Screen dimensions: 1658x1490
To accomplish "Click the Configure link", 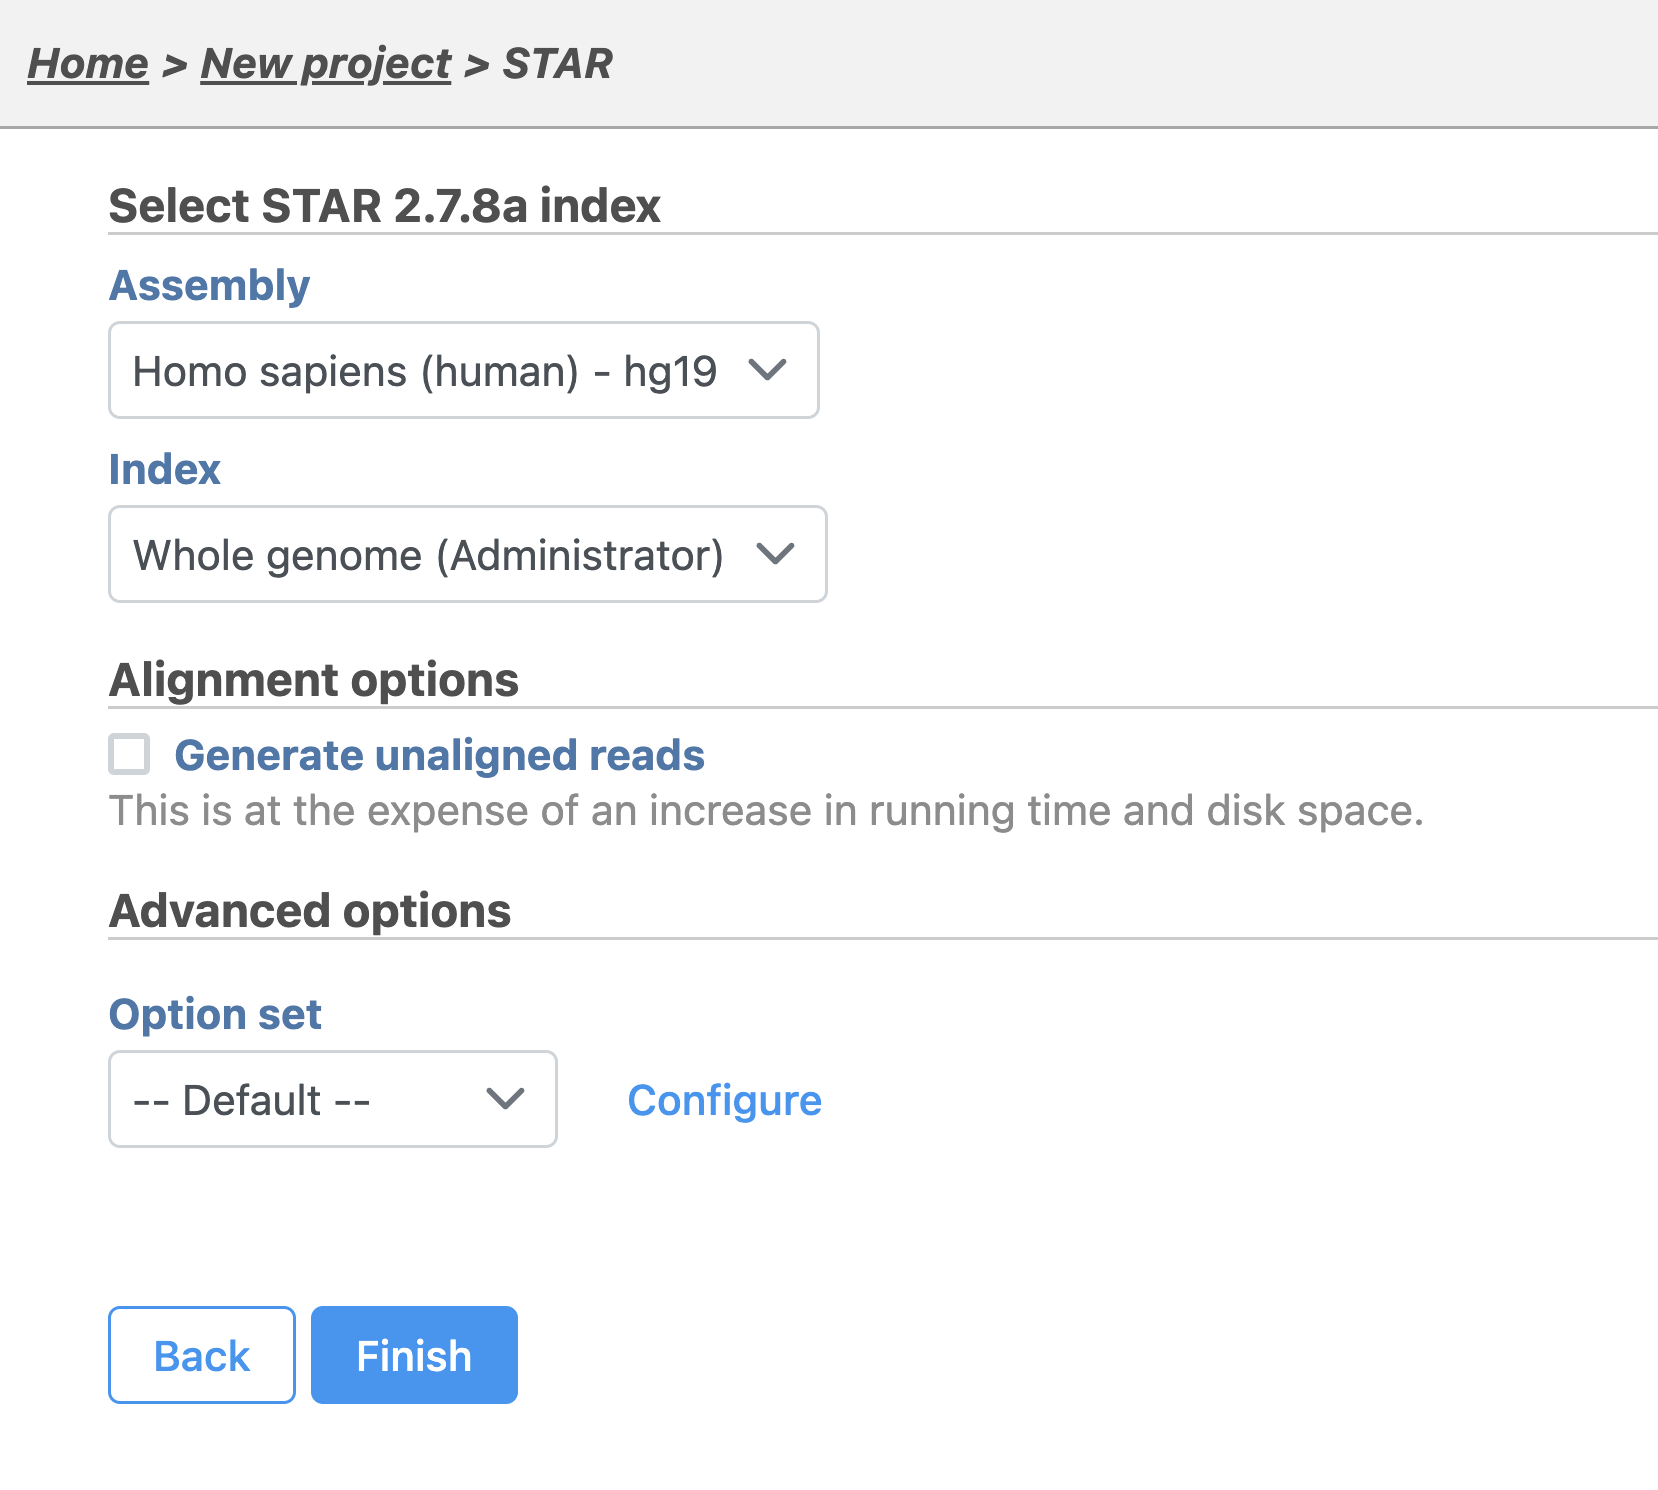I will 724,1101.
